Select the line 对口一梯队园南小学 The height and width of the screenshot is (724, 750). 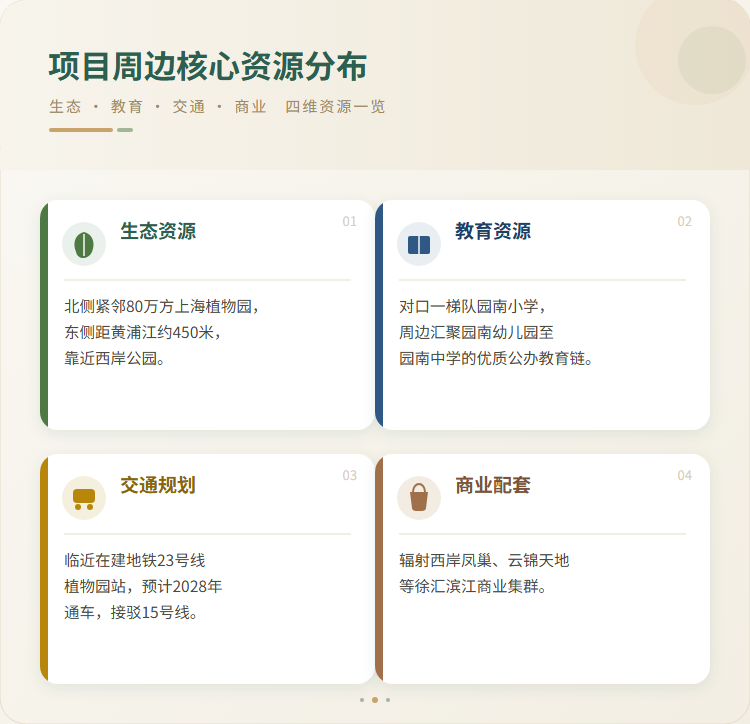[x=473, y=306]
